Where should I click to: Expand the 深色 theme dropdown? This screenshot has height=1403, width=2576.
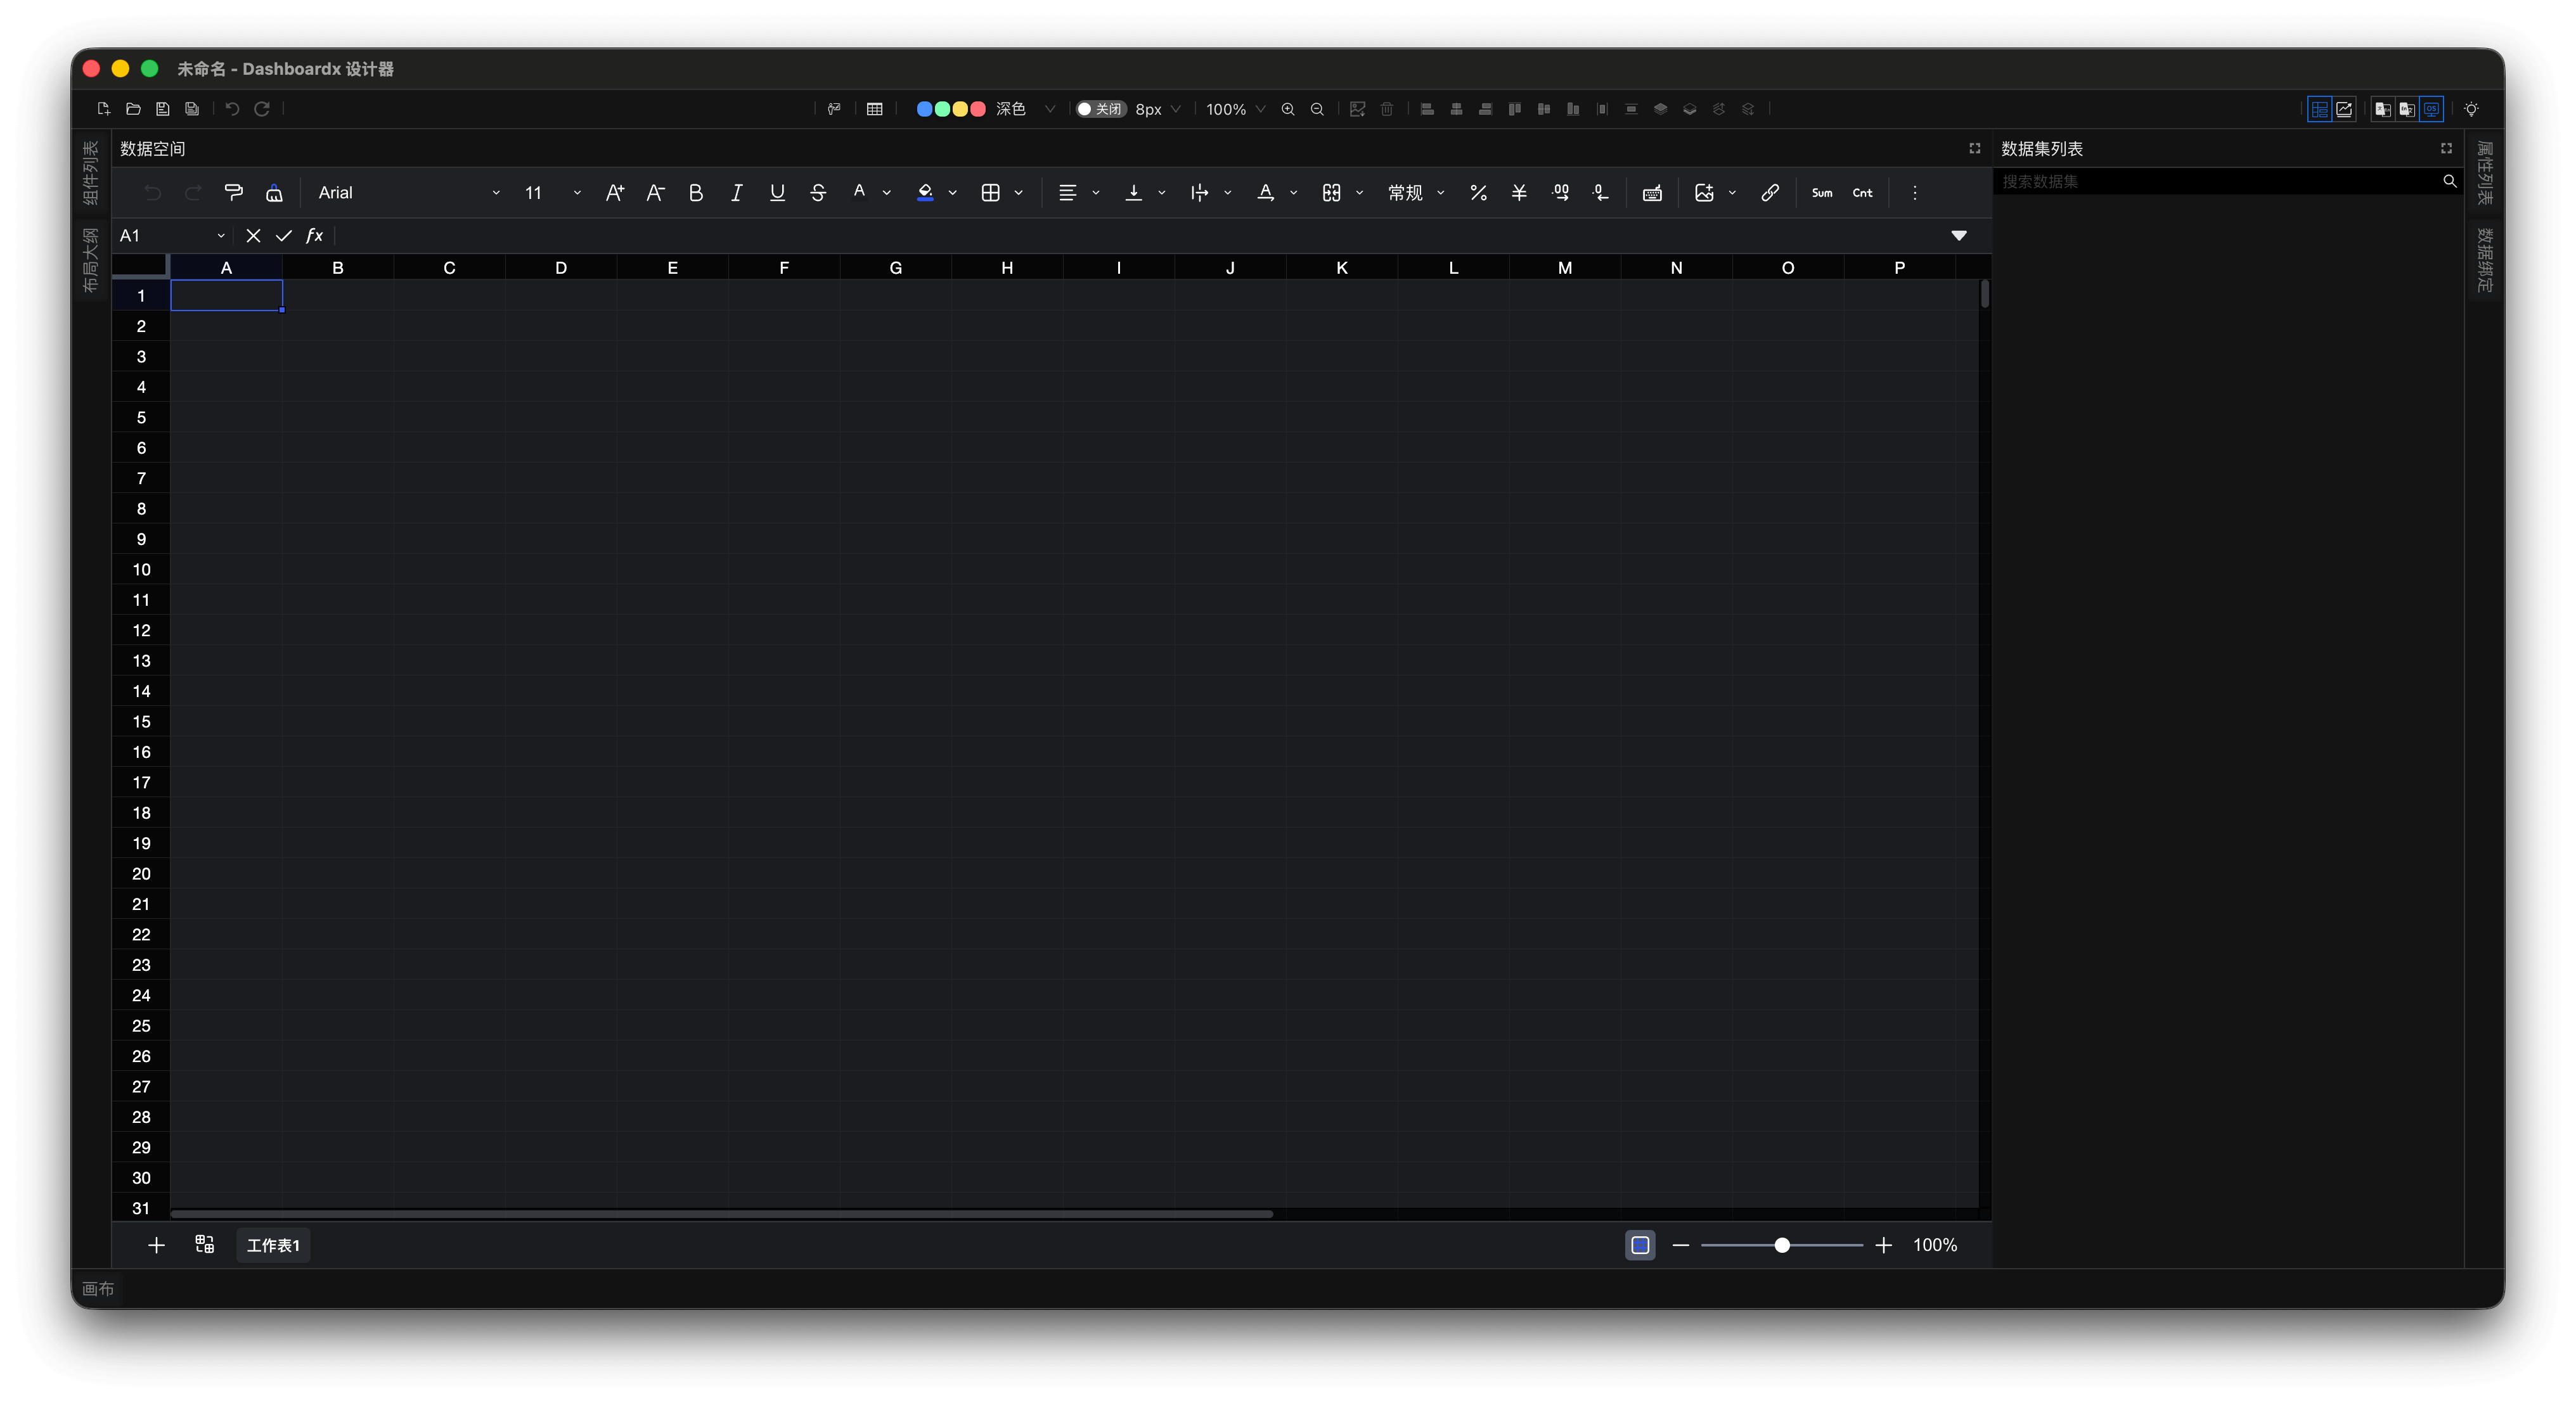click(1049, 109)
